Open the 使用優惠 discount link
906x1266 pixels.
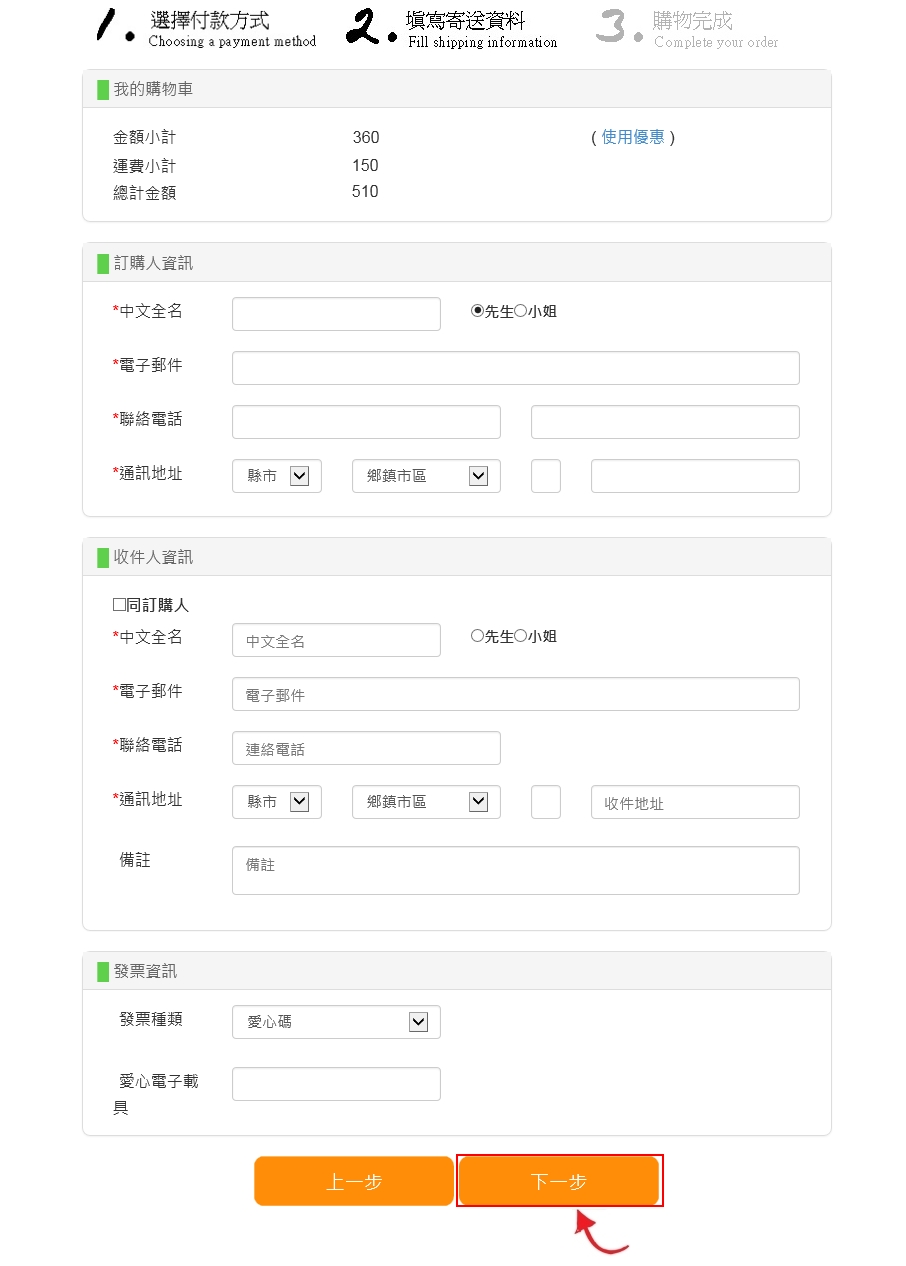tap(633, 137)
